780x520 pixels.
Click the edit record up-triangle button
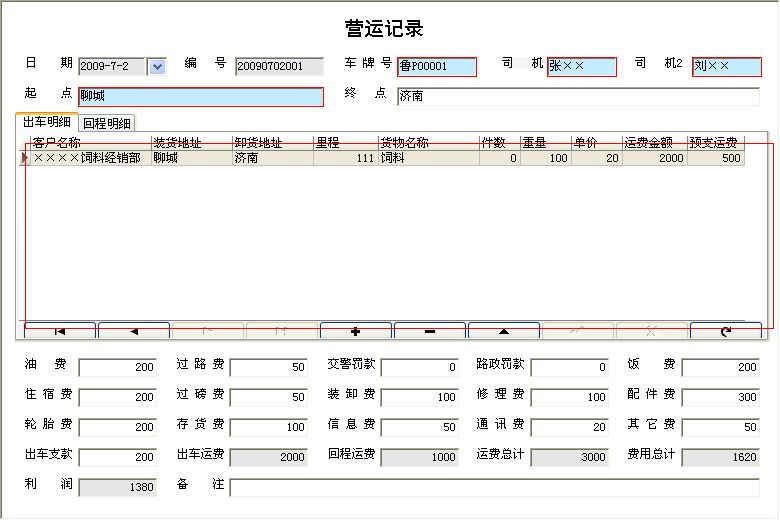pyautogui.click(x=504, y=330)
